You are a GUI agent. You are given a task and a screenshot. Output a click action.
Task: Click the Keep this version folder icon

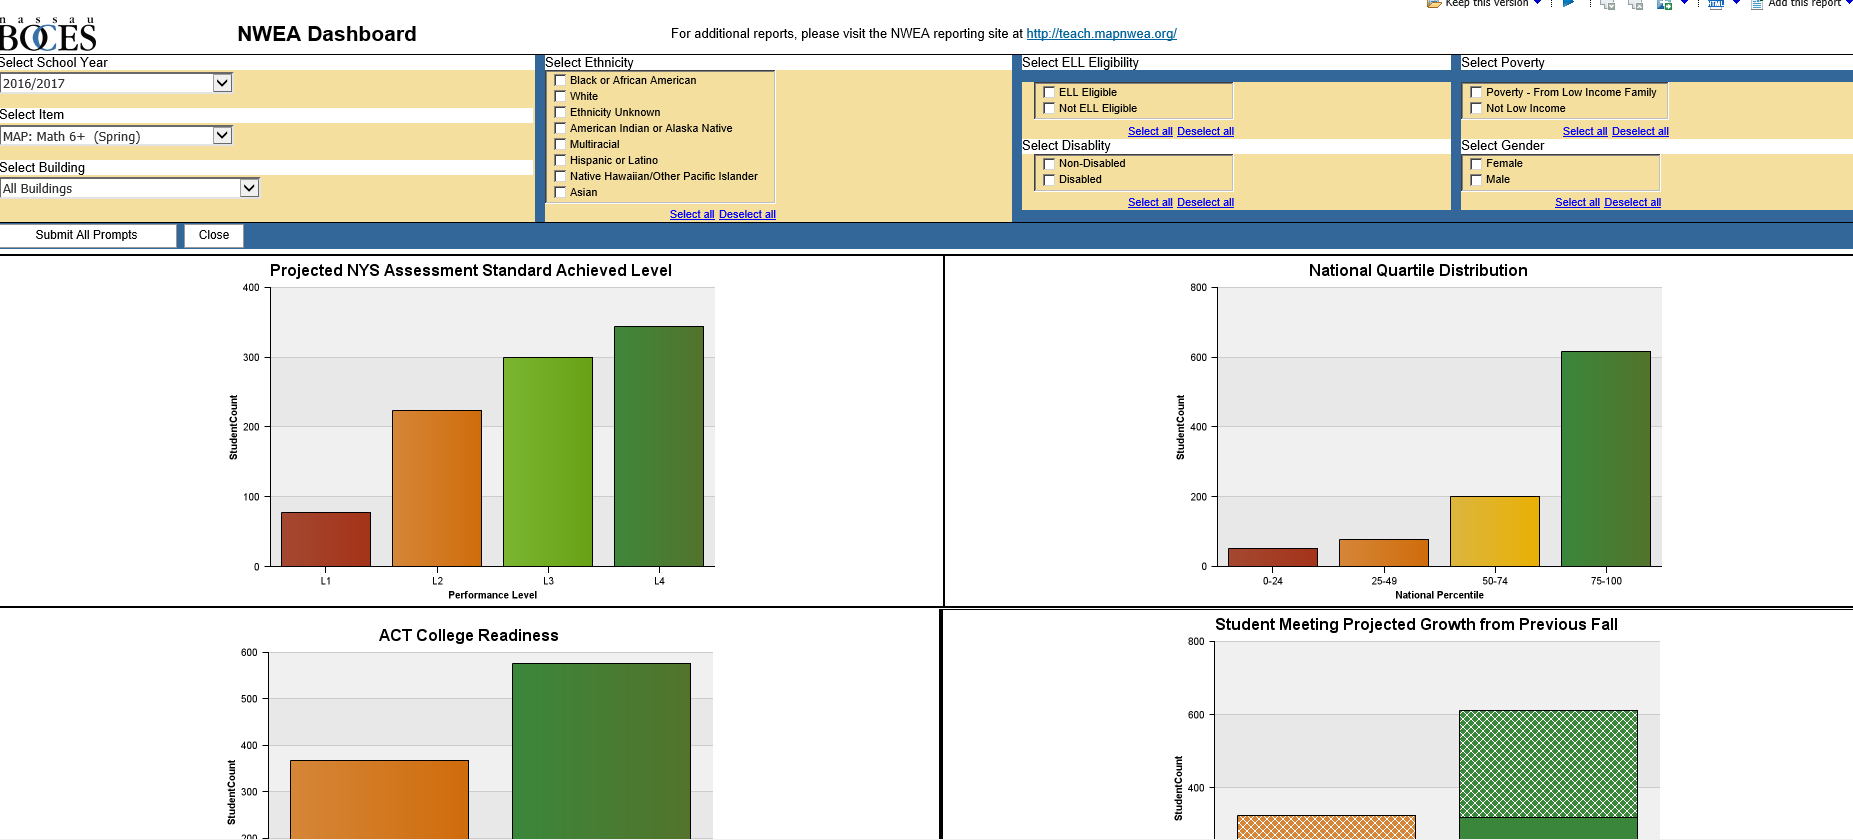pyautogui.click(x=1434, y=3)
